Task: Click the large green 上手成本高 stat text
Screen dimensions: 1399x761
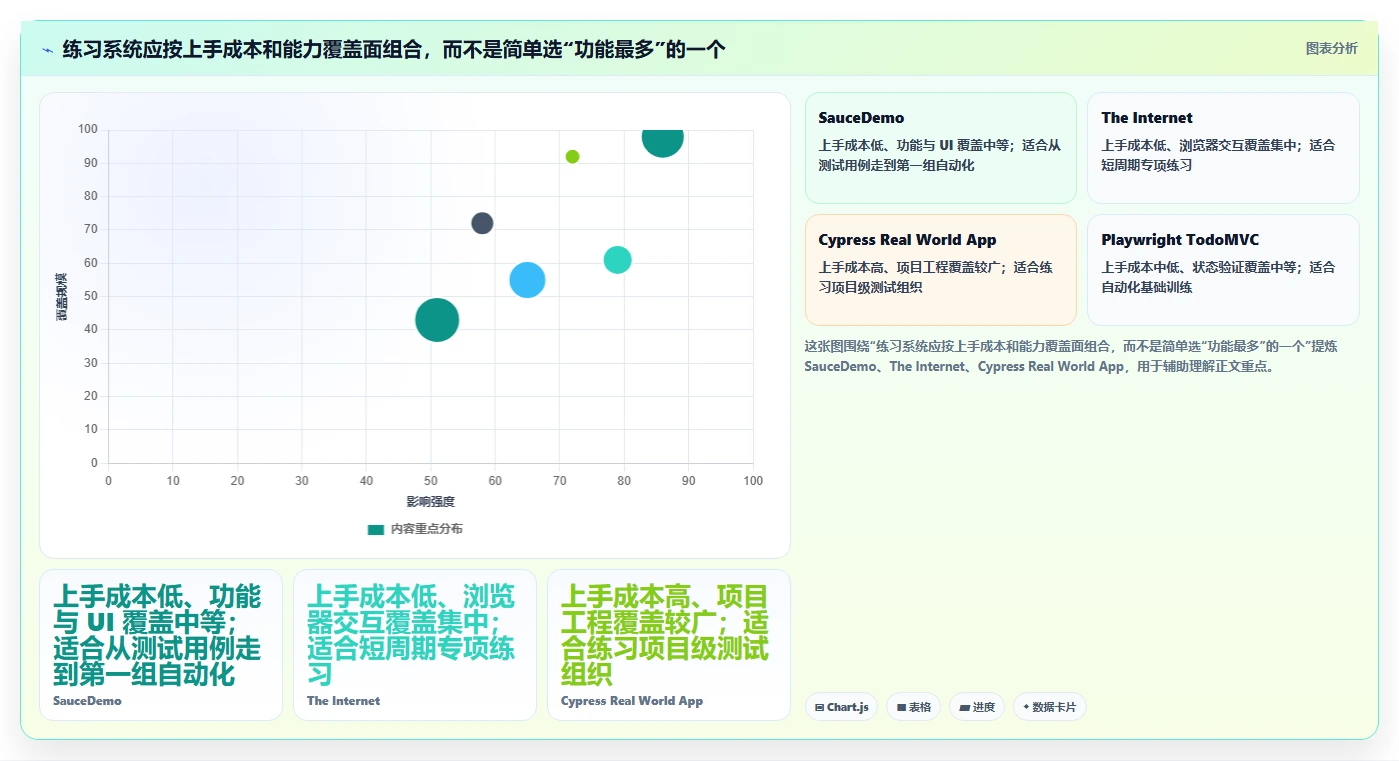Action: pos(665,636)
